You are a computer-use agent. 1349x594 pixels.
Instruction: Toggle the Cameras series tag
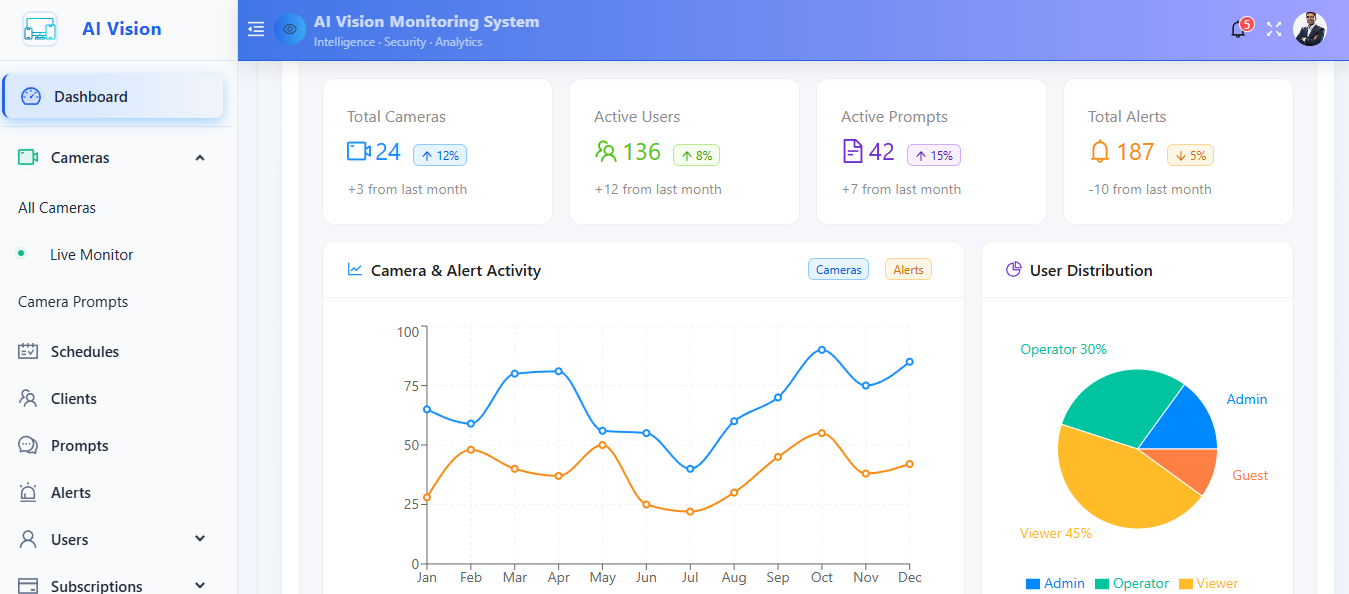pos(838,270)
